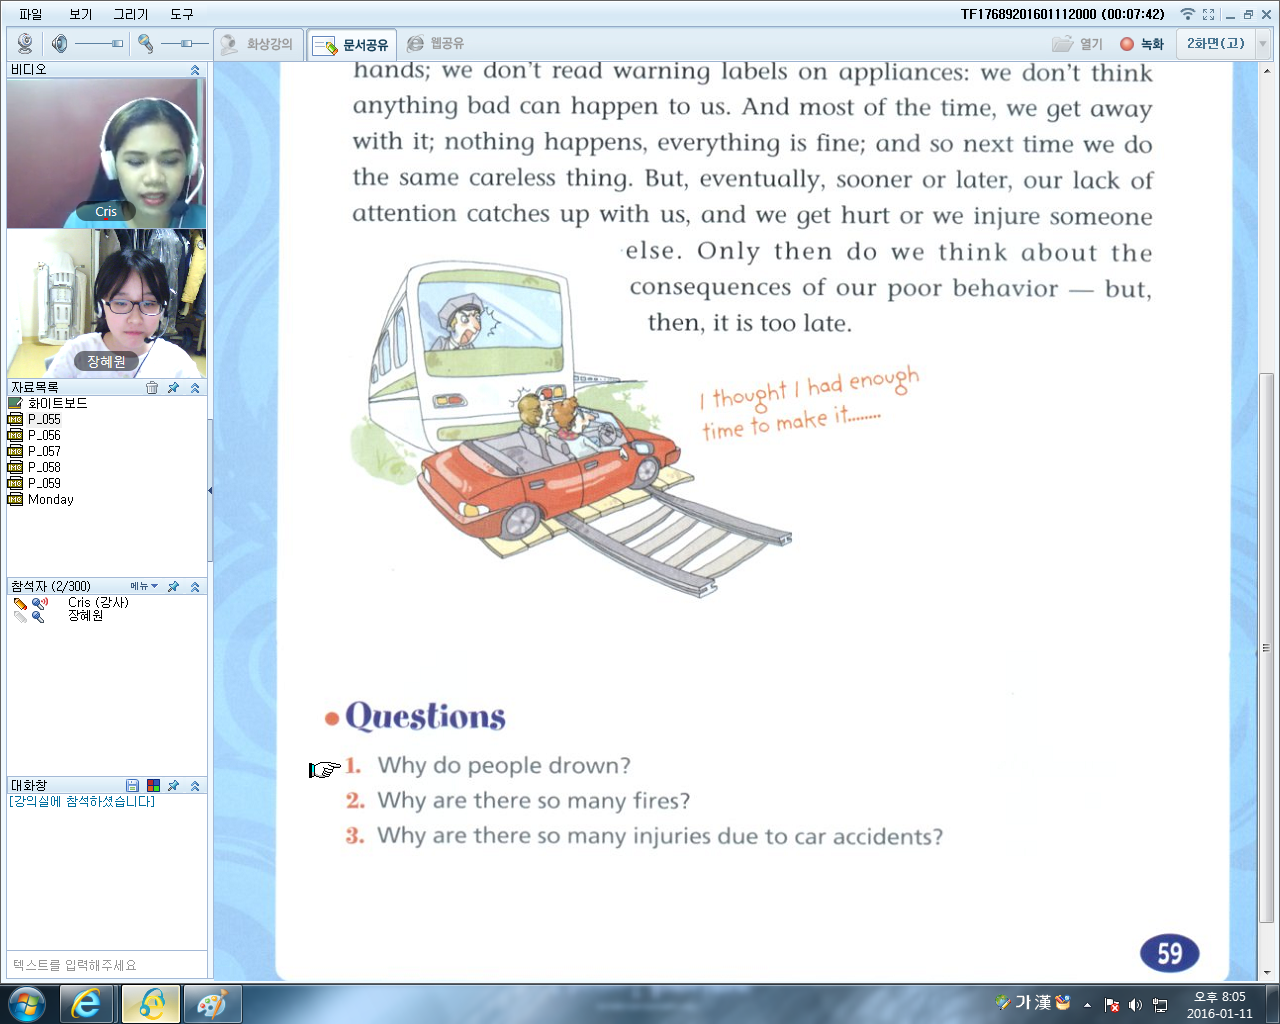Open Internet Explorer from the taskbar
This screenshot has width=1280, height=1024.
point(87,1004)
